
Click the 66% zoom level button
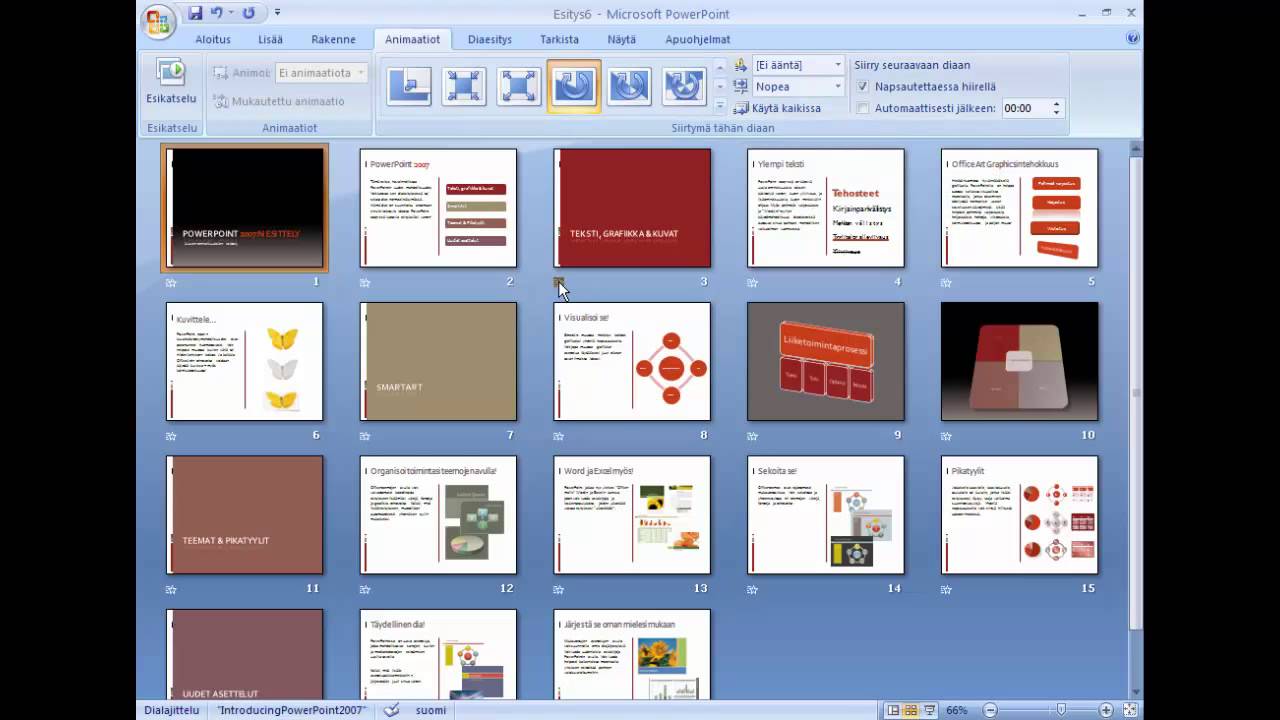pyautogui.click(x=957, y=710)
